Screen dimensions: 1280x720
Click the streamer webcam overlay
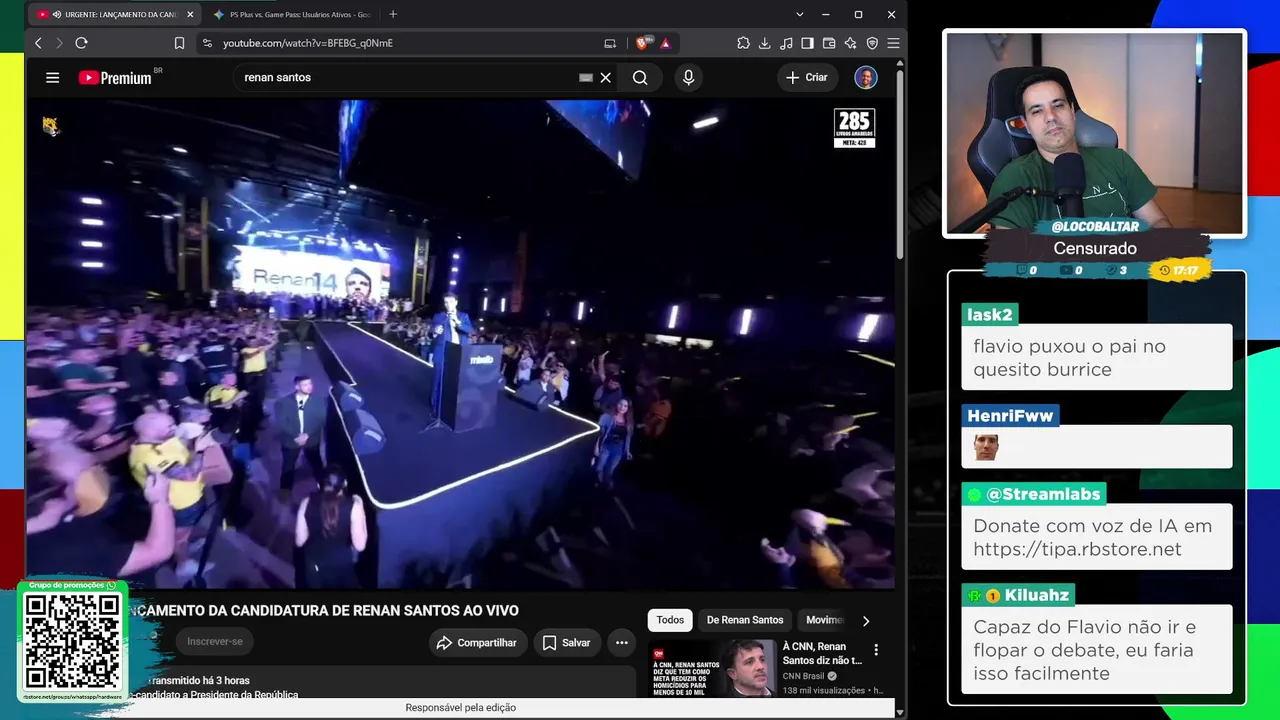1095,133
